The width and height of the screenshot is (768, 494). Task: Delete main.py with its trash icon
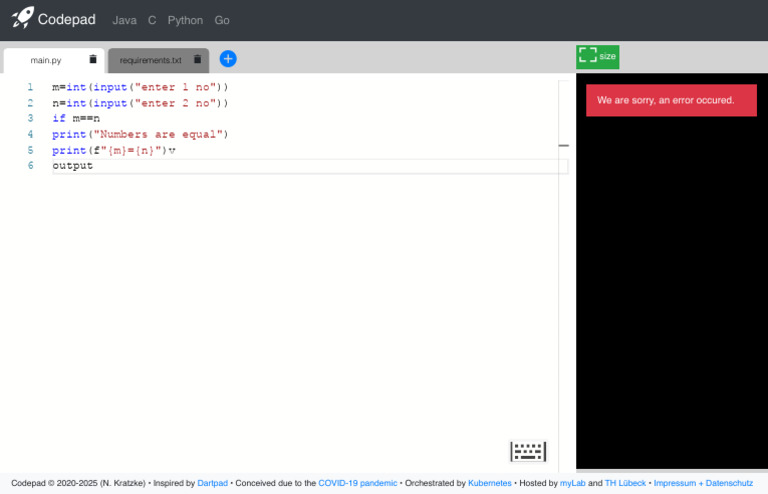coord(93,59)
